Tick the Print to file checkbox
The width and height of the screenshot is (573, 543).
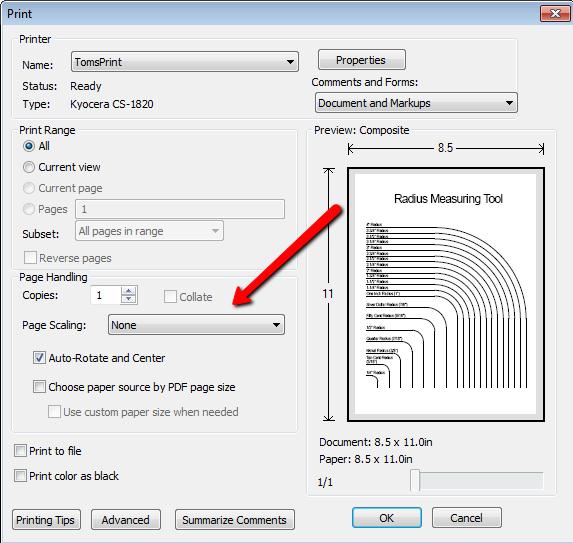(x=20, y=451)
